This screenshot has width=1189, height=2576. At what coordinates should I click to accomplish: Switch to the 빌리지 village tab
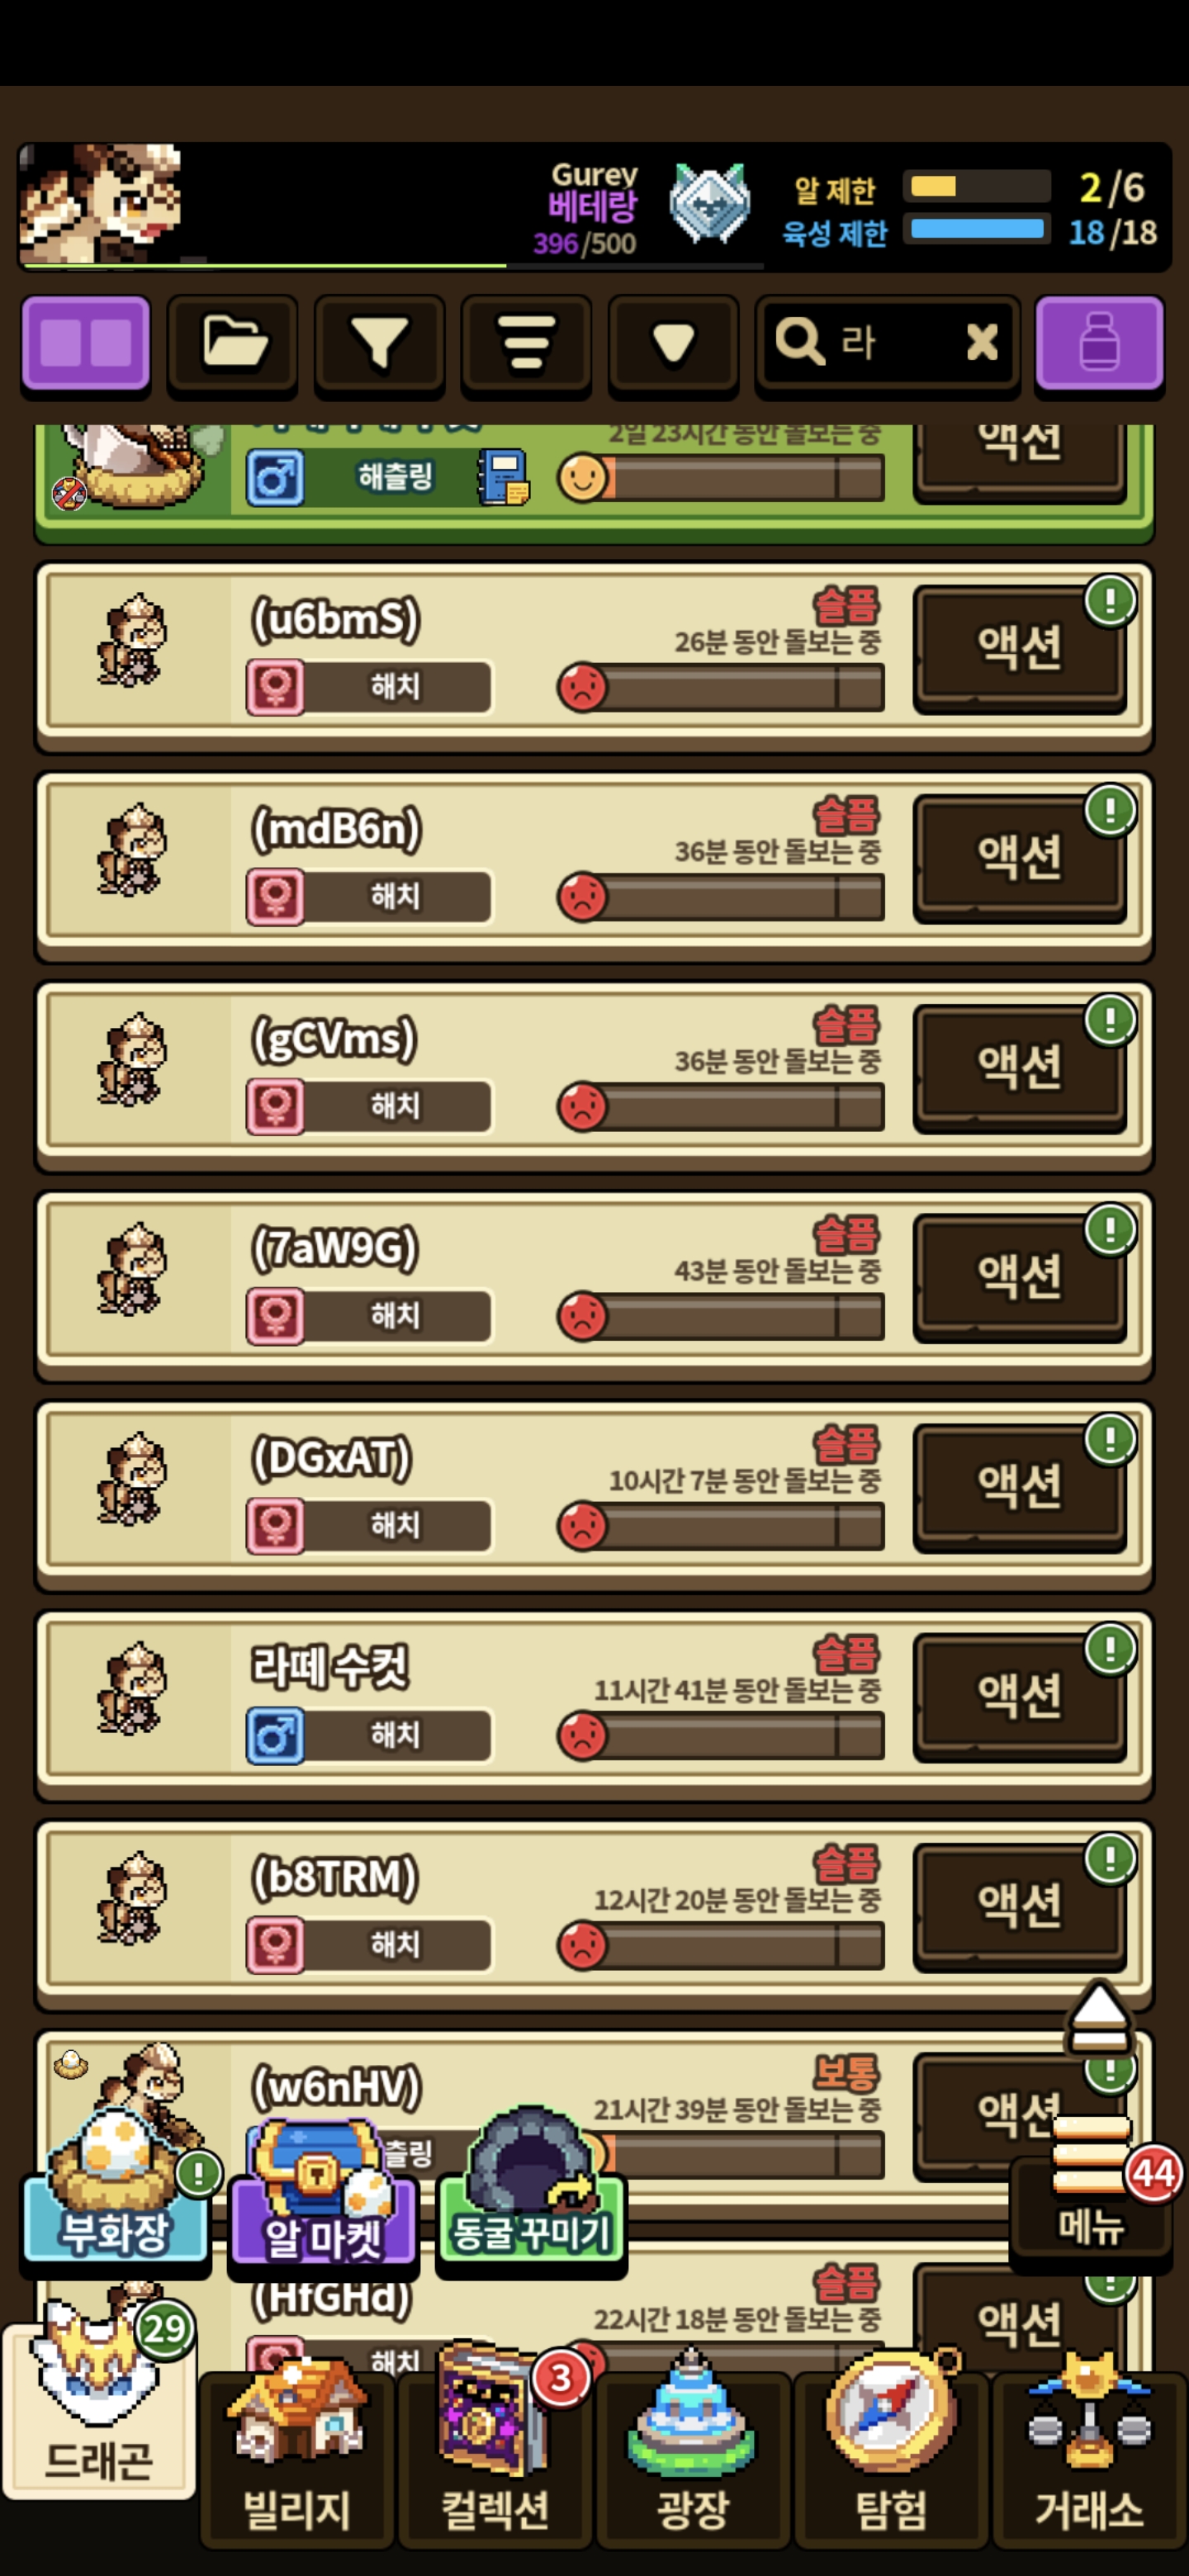(x=296, y=2458)
